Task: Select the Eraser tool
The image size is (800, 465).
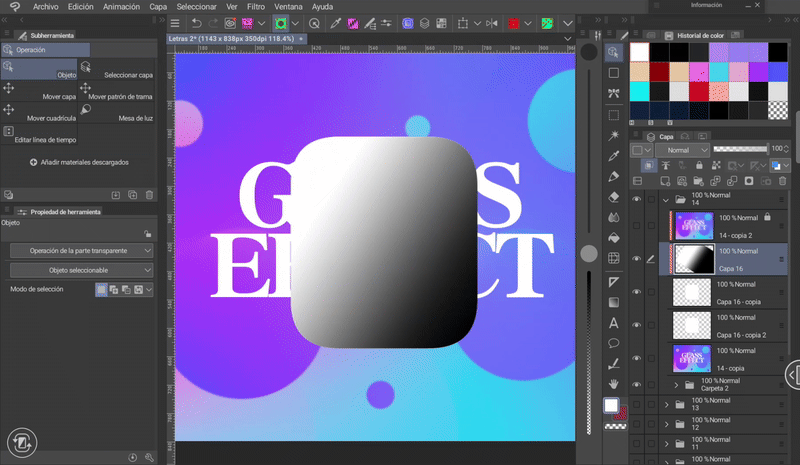Action: [614, 196]
